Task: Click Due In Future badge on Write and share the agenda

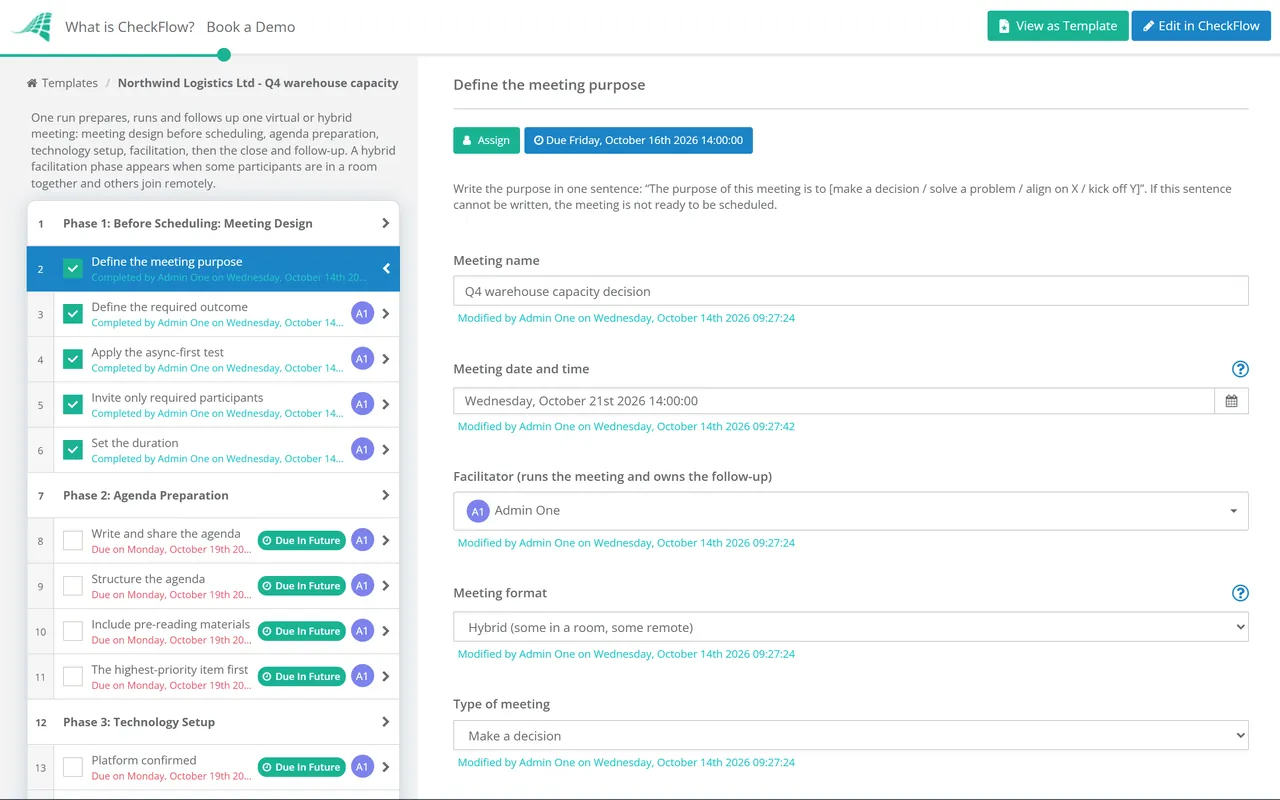Action: [301, 540]
